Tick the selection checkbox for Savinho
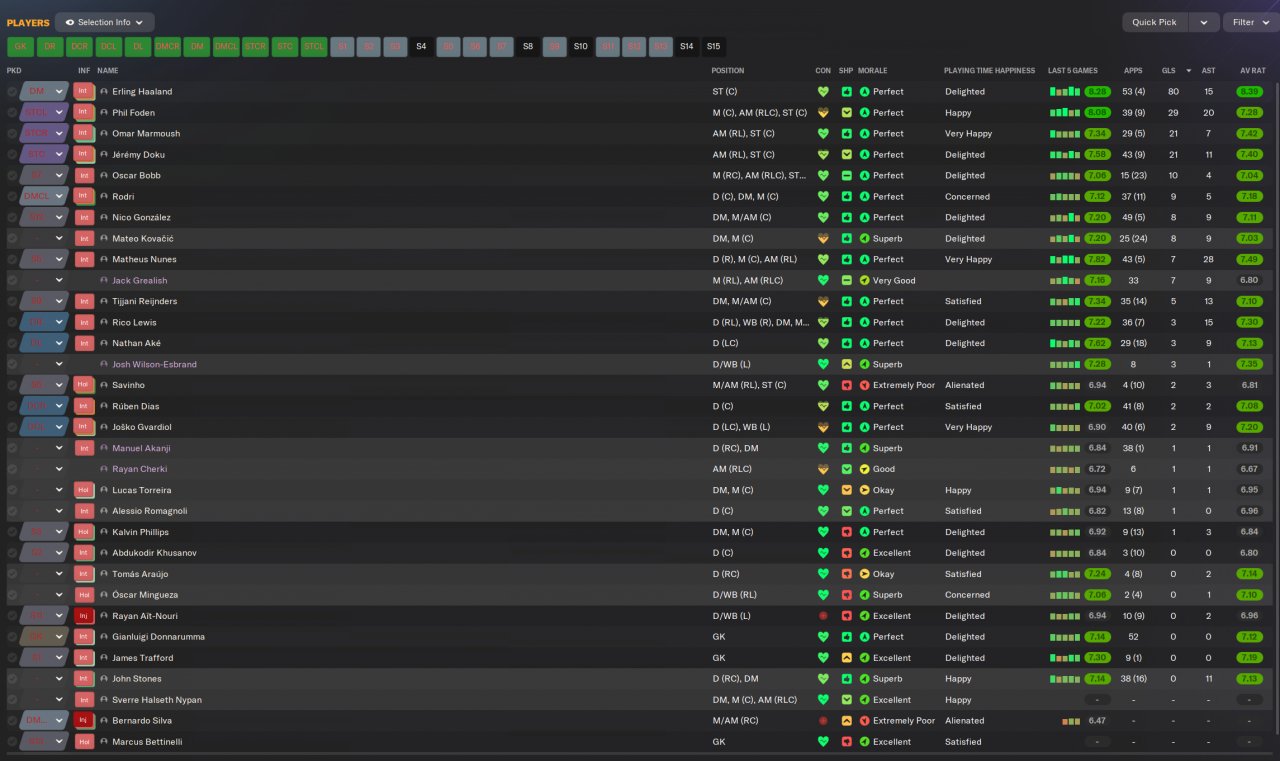 [12, 385]
